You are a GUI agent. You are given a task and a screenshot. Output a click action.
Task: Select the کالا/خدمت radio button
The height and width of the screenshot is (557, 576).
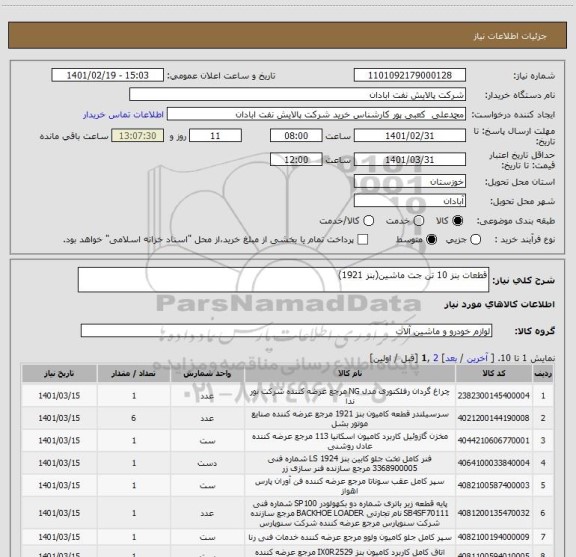pyautogui.click(x=368, y=220)
